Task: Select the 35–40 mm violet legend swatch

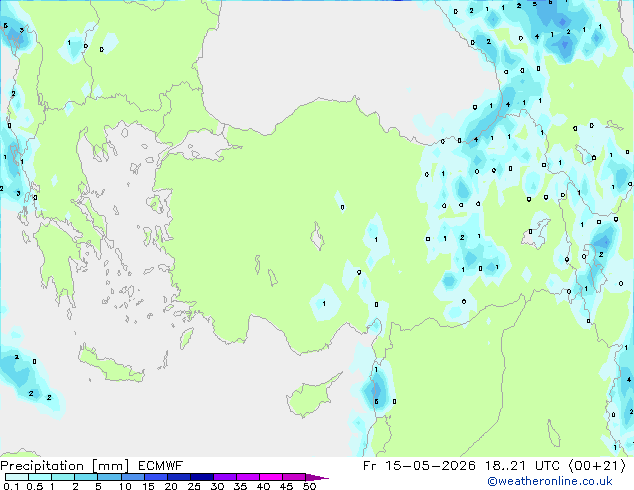Action: pos(247,477)
